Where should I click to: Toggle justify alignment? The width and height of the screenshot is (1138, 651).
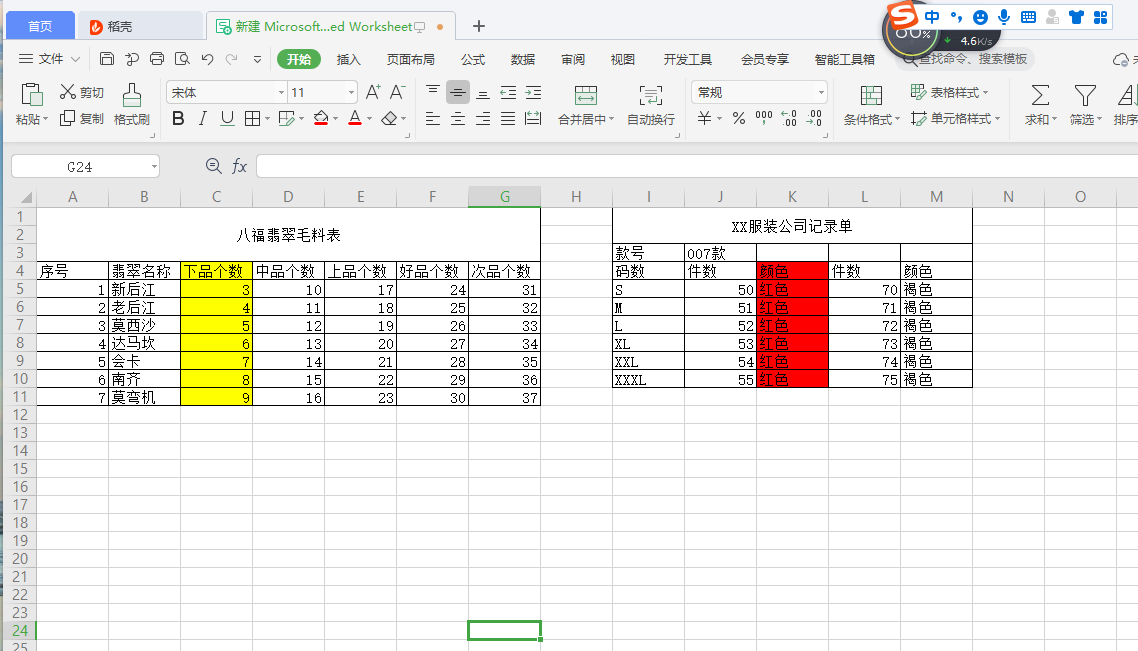[508, 118]
